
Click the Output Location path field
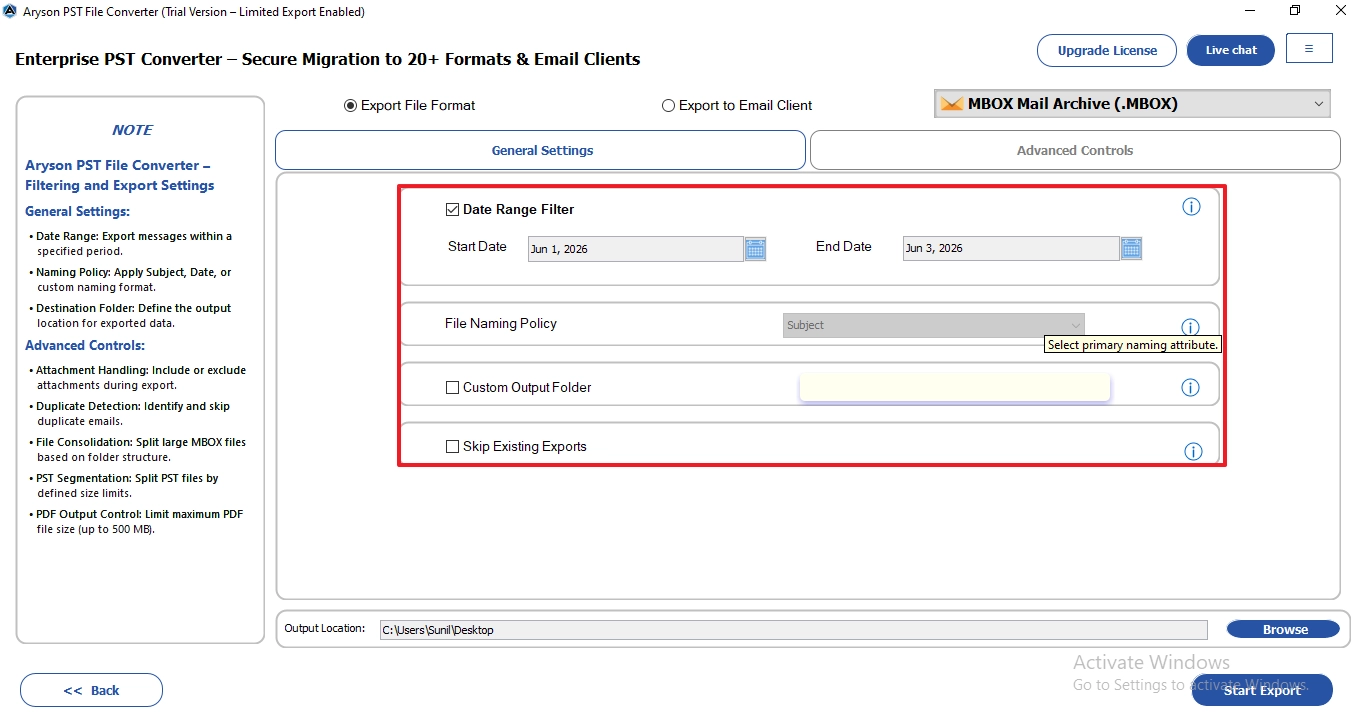793,630
